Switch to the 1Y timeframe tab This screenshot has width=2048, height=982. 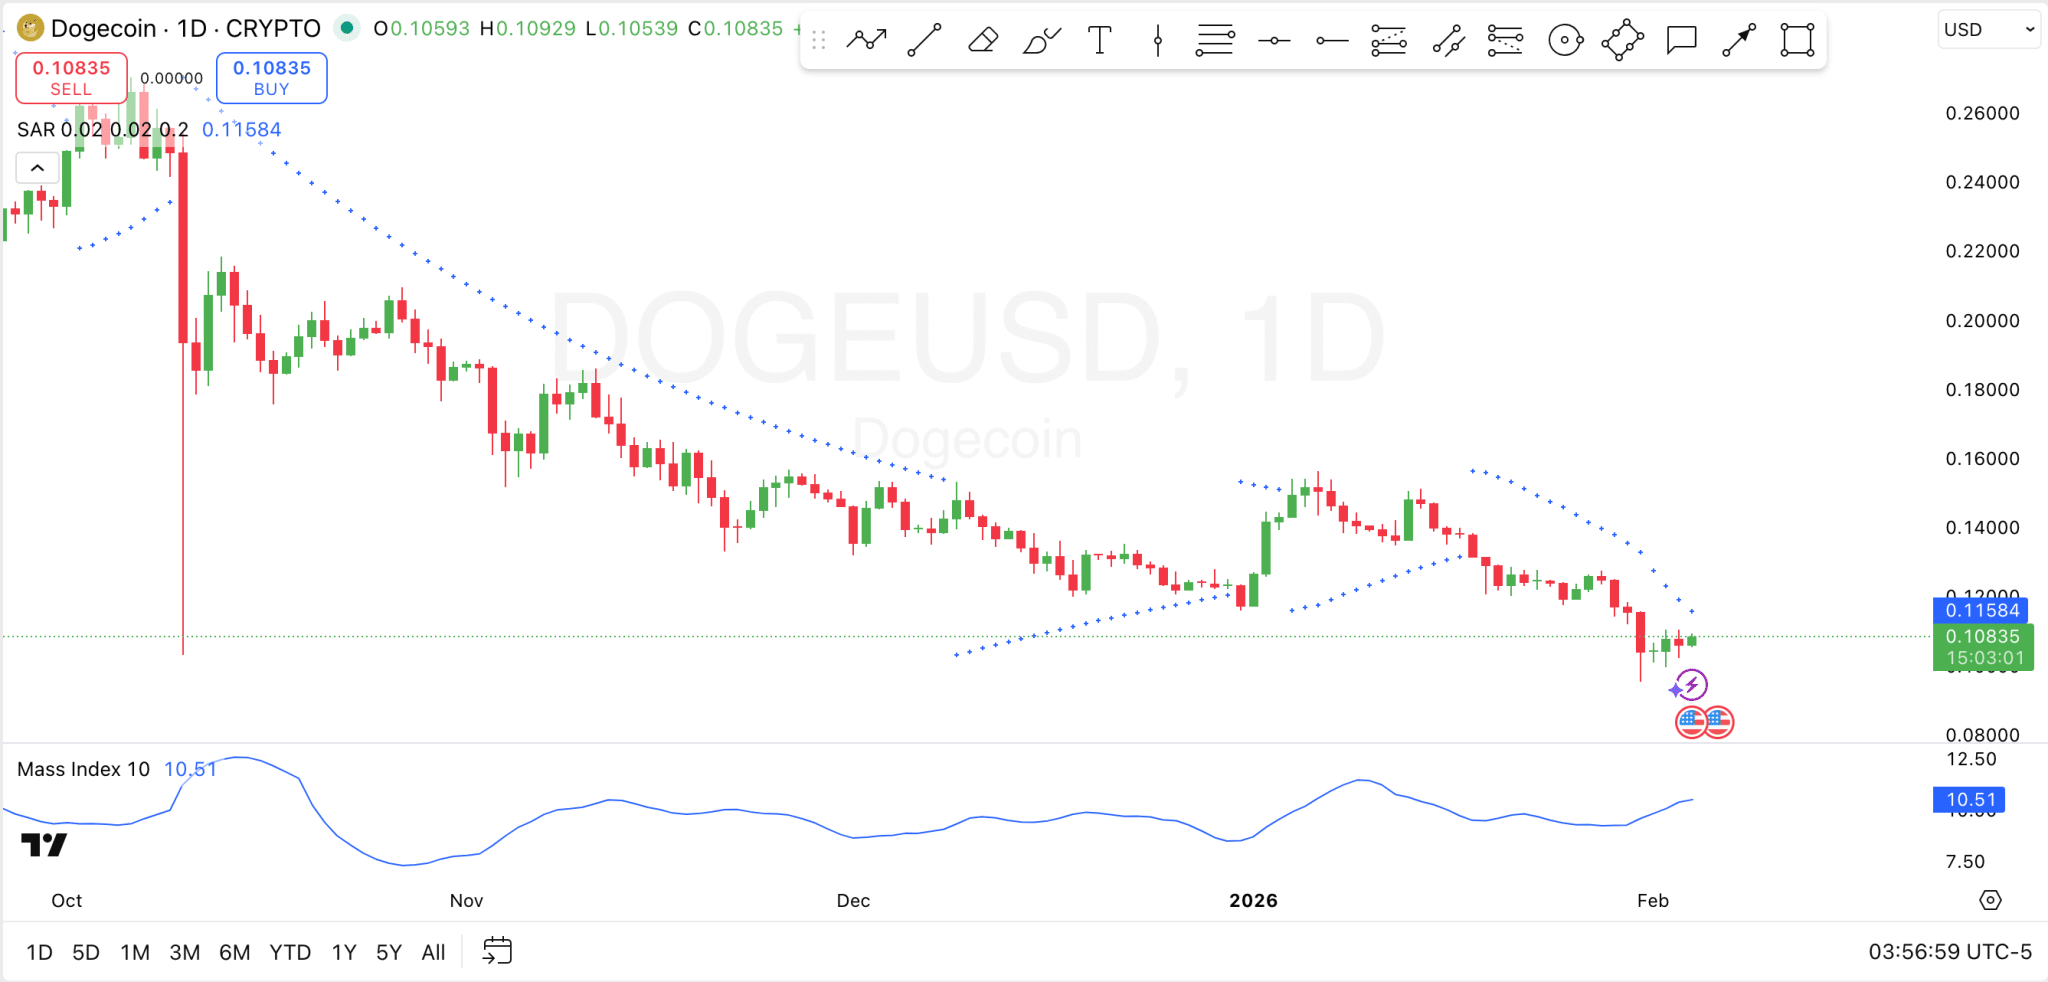343,952
